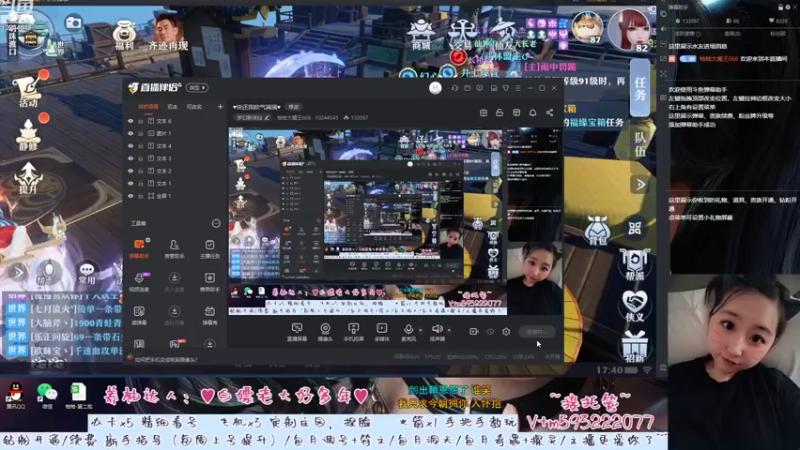Toggle visibility of layer 全屏 1
Viewport: 800px width, 450px height.
(x=131, y=196)
